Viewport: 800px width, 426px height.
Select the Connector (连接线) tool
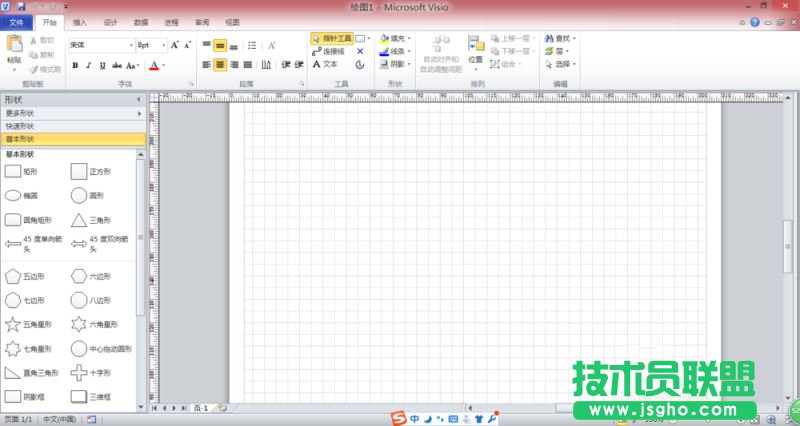coord(329,52)
